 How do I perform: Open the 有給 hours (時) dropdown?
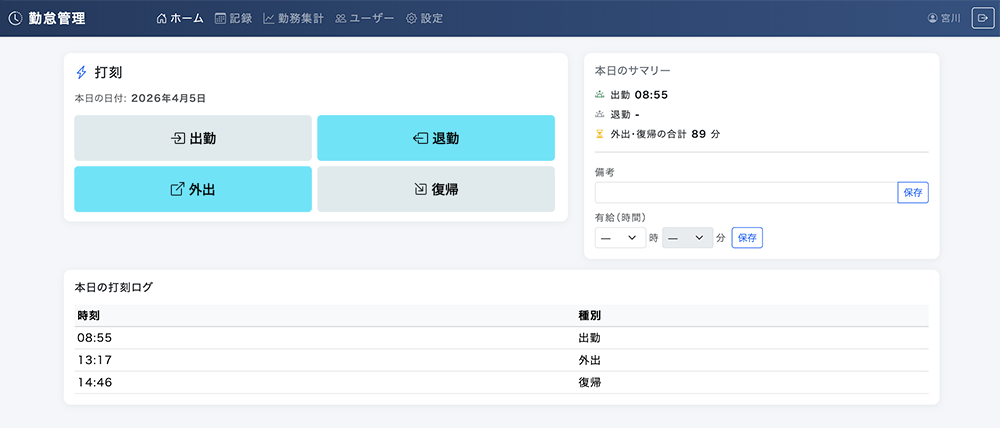(621, 237)
